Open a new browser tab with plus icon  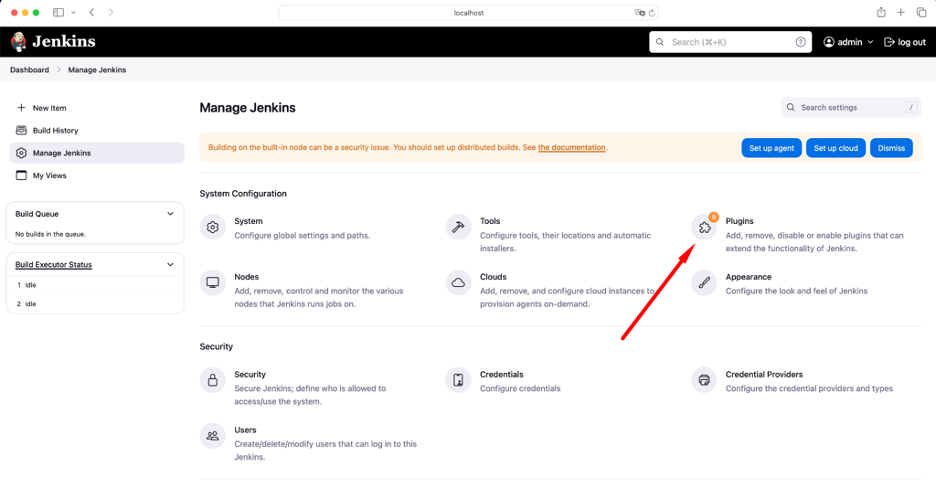[x=901, y=13]
